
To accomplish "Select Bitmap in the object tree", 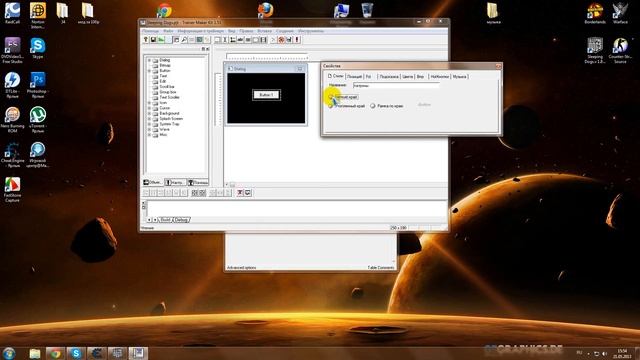I will click(165, 65).
